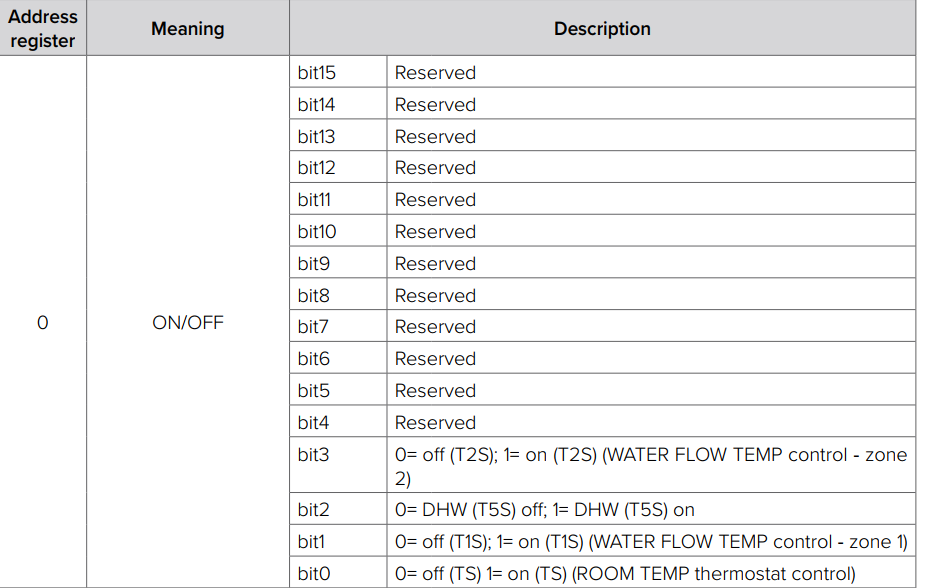This screenshot has width=939, height=588.
Task: Click the Description column header
Action: click(602, 28)
